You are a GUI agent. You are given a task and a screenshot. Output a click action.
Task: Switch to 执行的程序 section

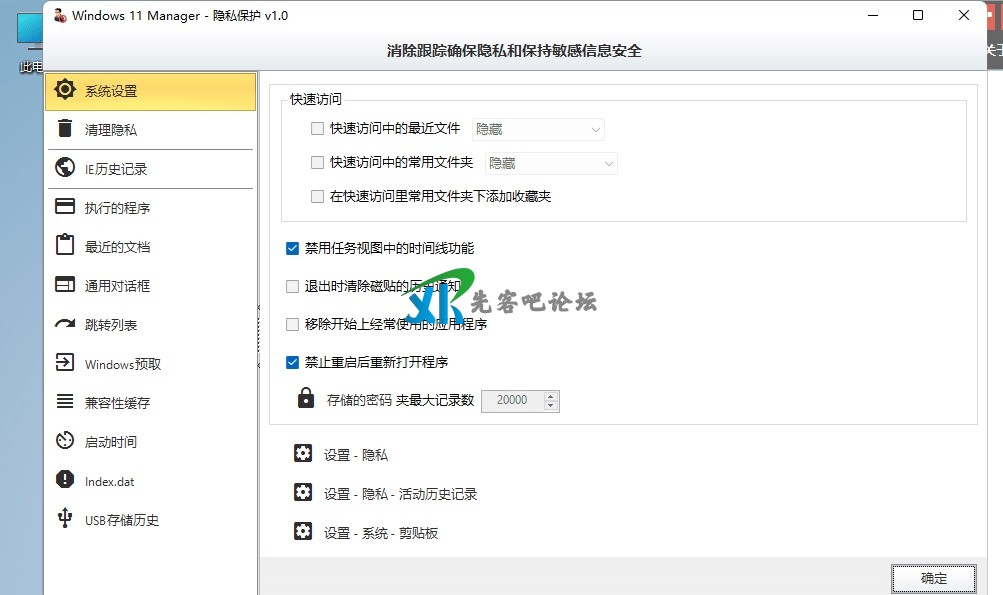coord(150,208)
